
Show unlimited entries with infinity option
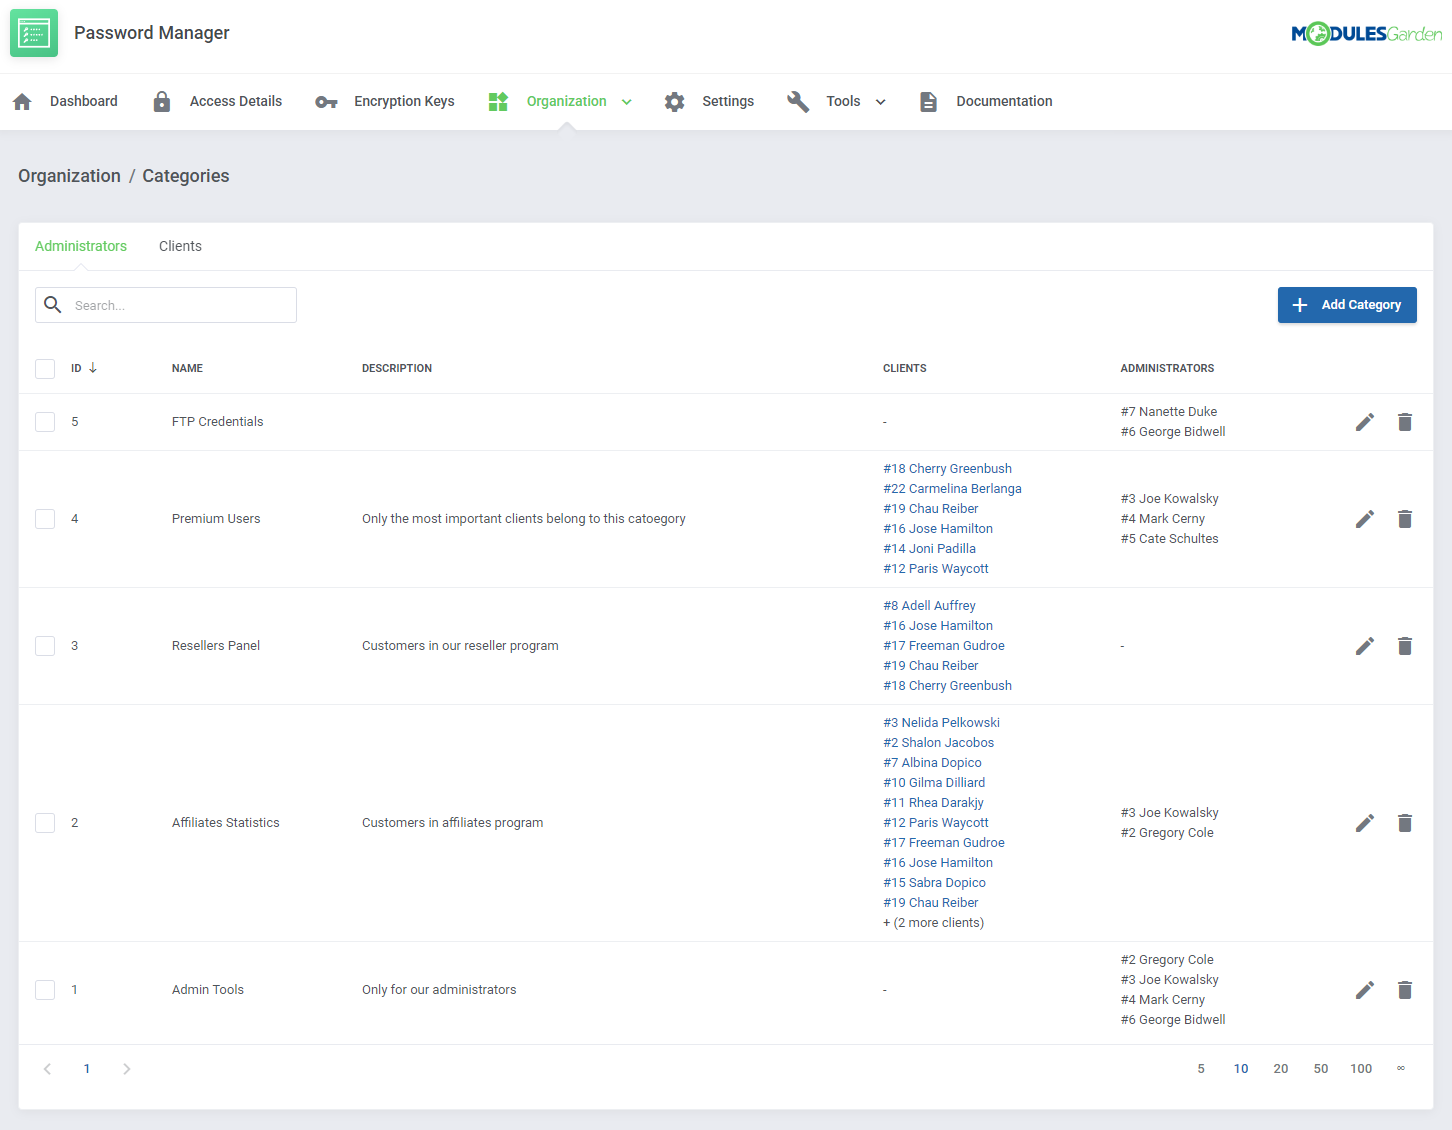[1401, 1068]
